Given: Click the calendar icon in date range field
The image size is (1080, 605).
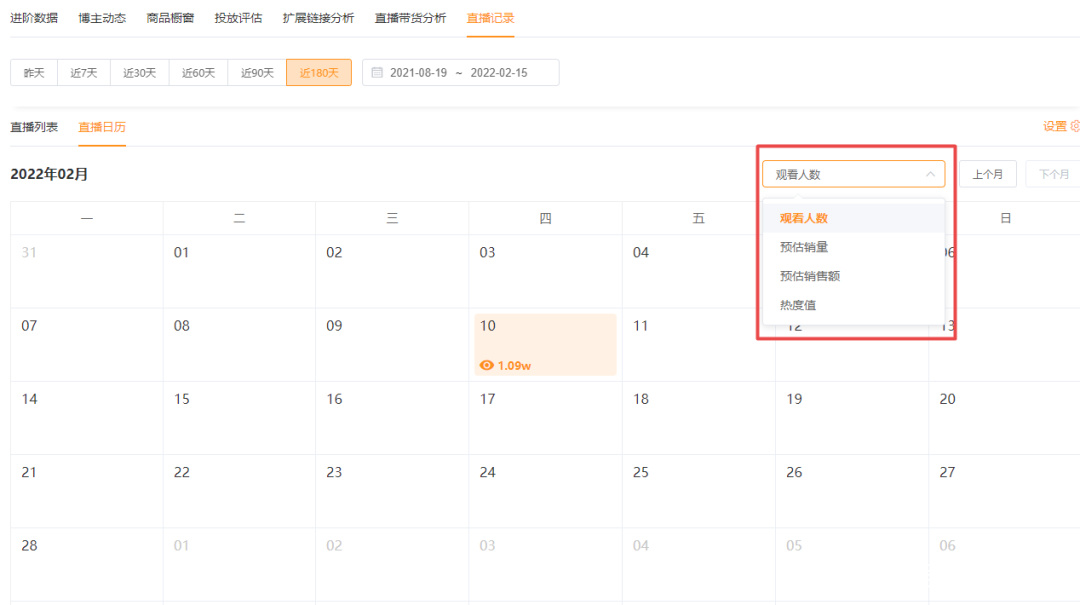Looking at the screenshot, I should [377, 73].
